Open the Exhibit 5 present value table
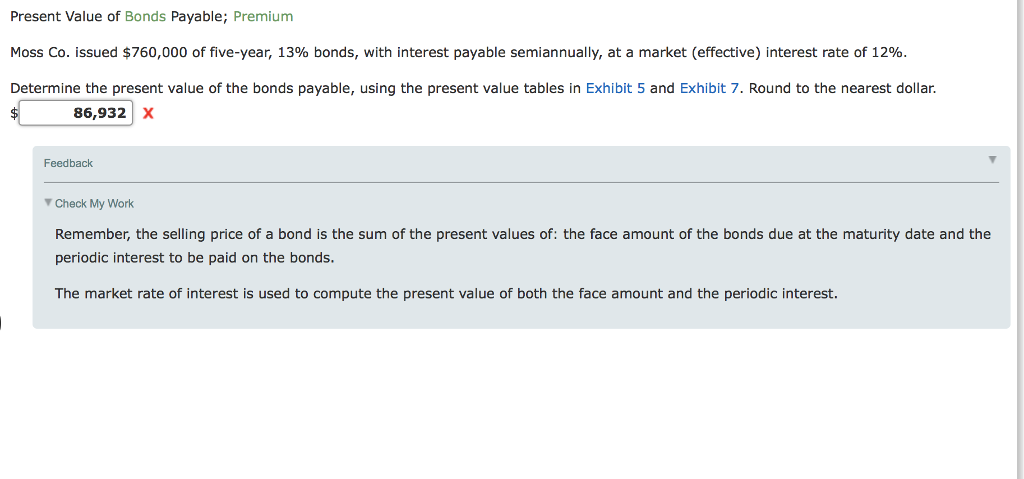Viewport: 1024px width, 479px height. click(615, 88)
